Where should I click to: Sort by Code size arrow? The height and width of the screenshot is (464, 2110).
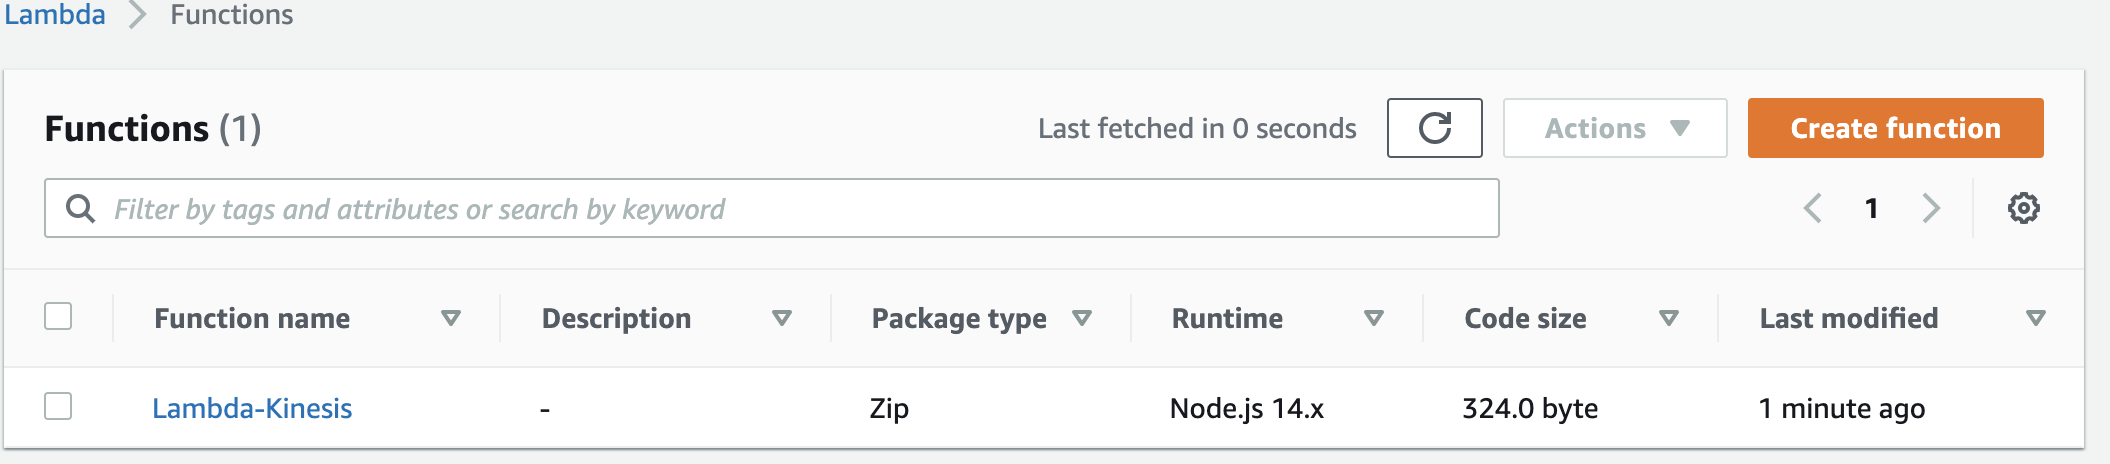(1668, 318)
